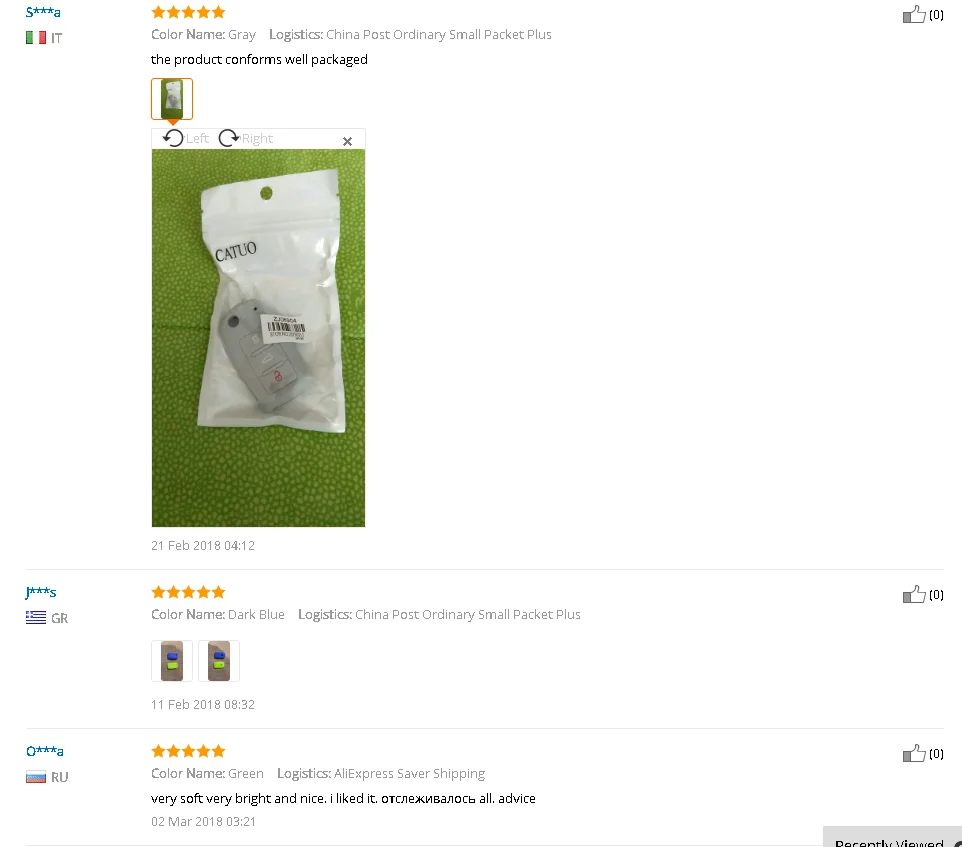Viewport: 962px width, 847px height.
Task: Open J***s's second photo thumbnail
Action: point(219,661)
